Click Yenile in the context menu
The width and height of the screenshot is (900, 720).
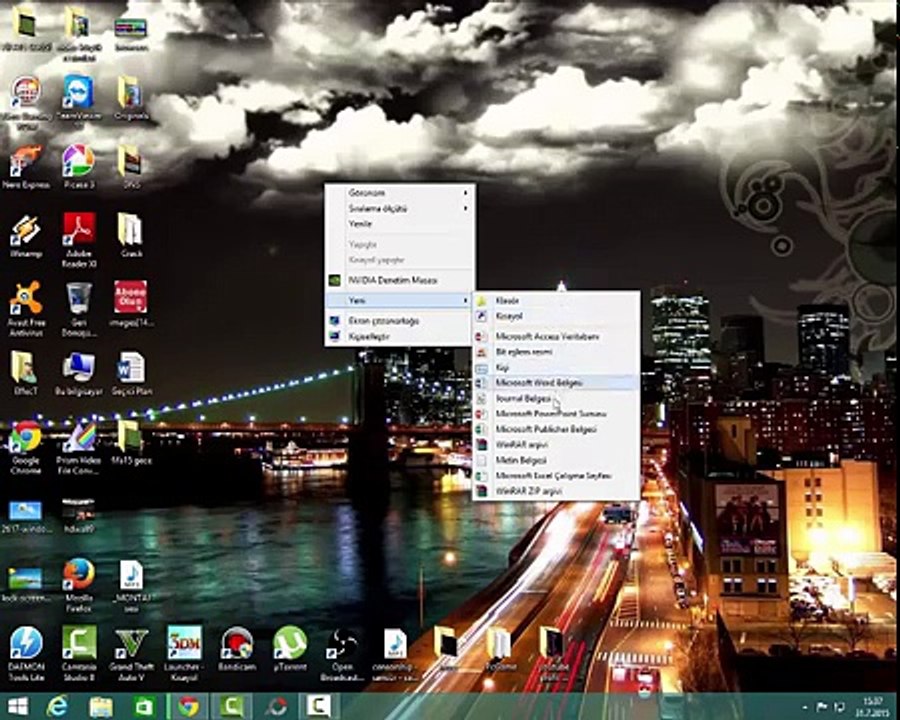[x=360, y=224]
